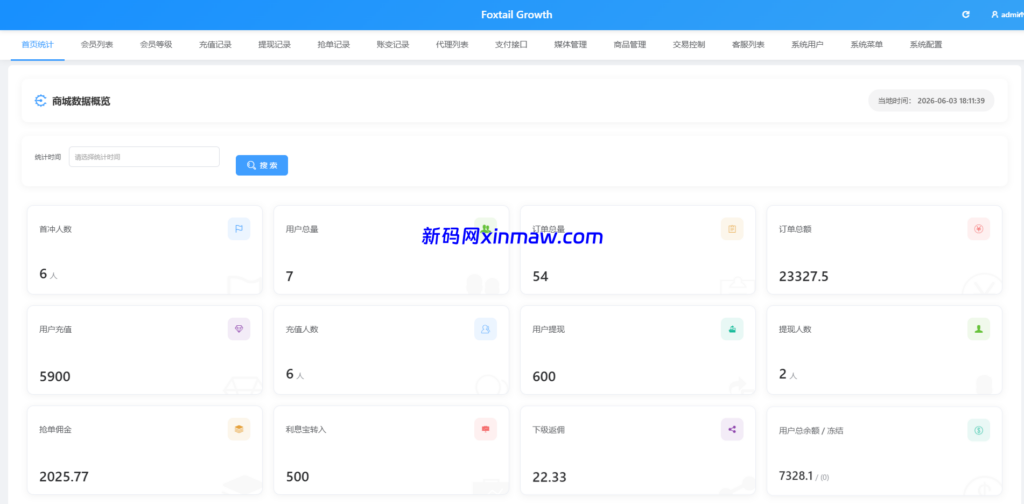Open the 媒体管理 tab

pos(571,45)
